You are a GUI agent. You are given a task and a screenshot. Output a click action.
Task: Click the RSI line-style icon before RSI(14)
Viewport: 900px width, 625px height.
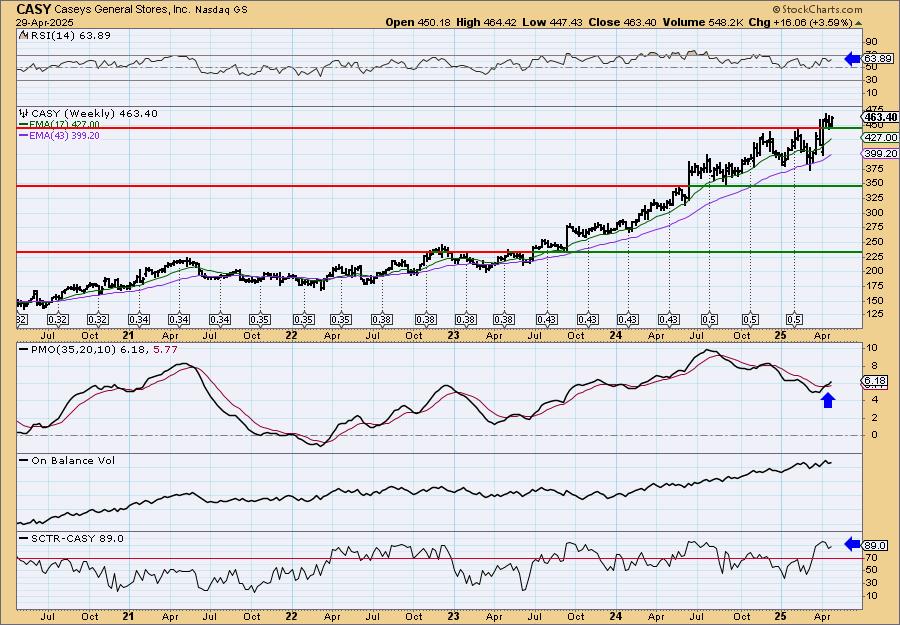click(x=23, y=35)
